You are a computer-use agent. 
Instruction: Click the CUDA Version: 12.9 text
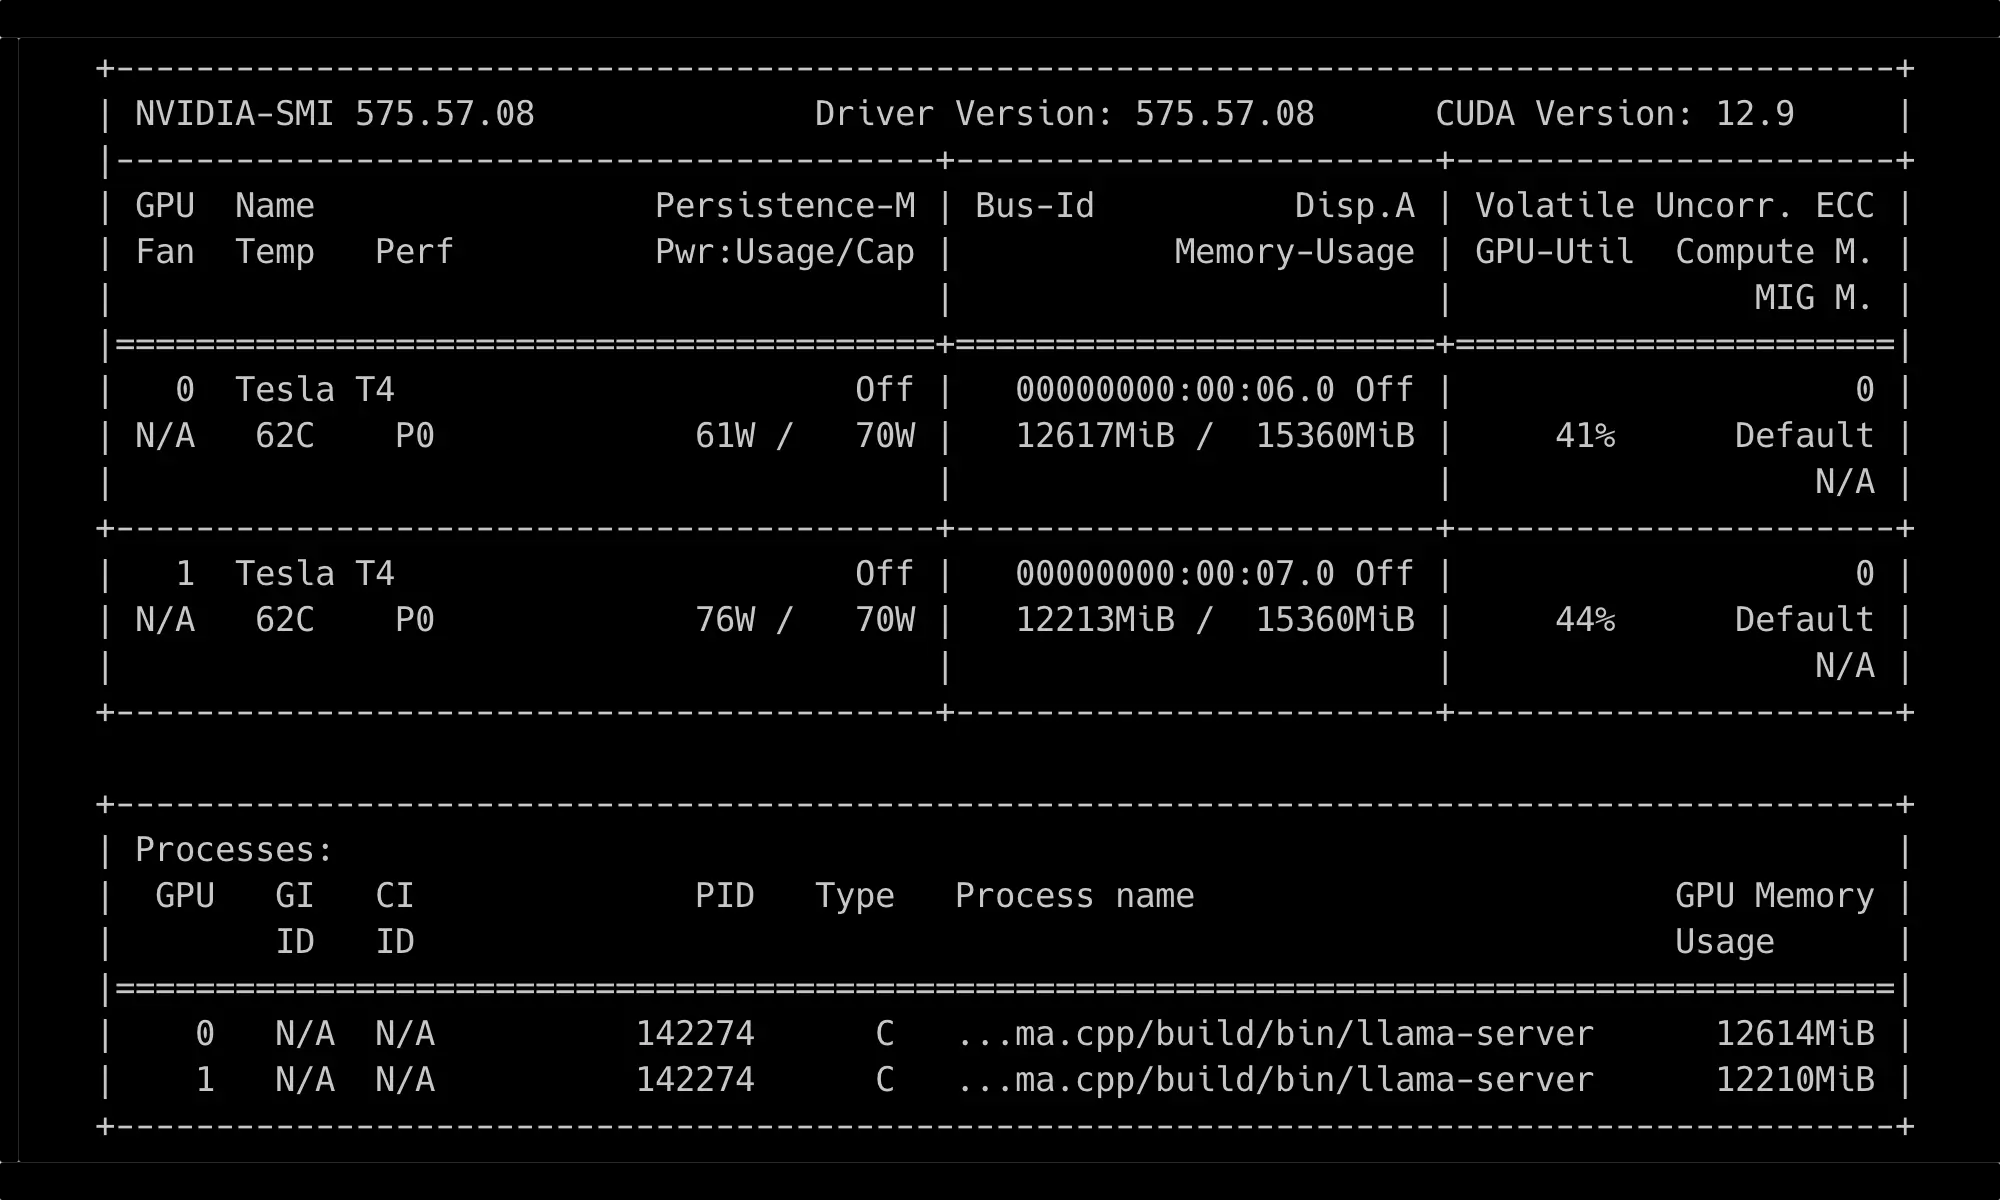tap(1615, 114)
